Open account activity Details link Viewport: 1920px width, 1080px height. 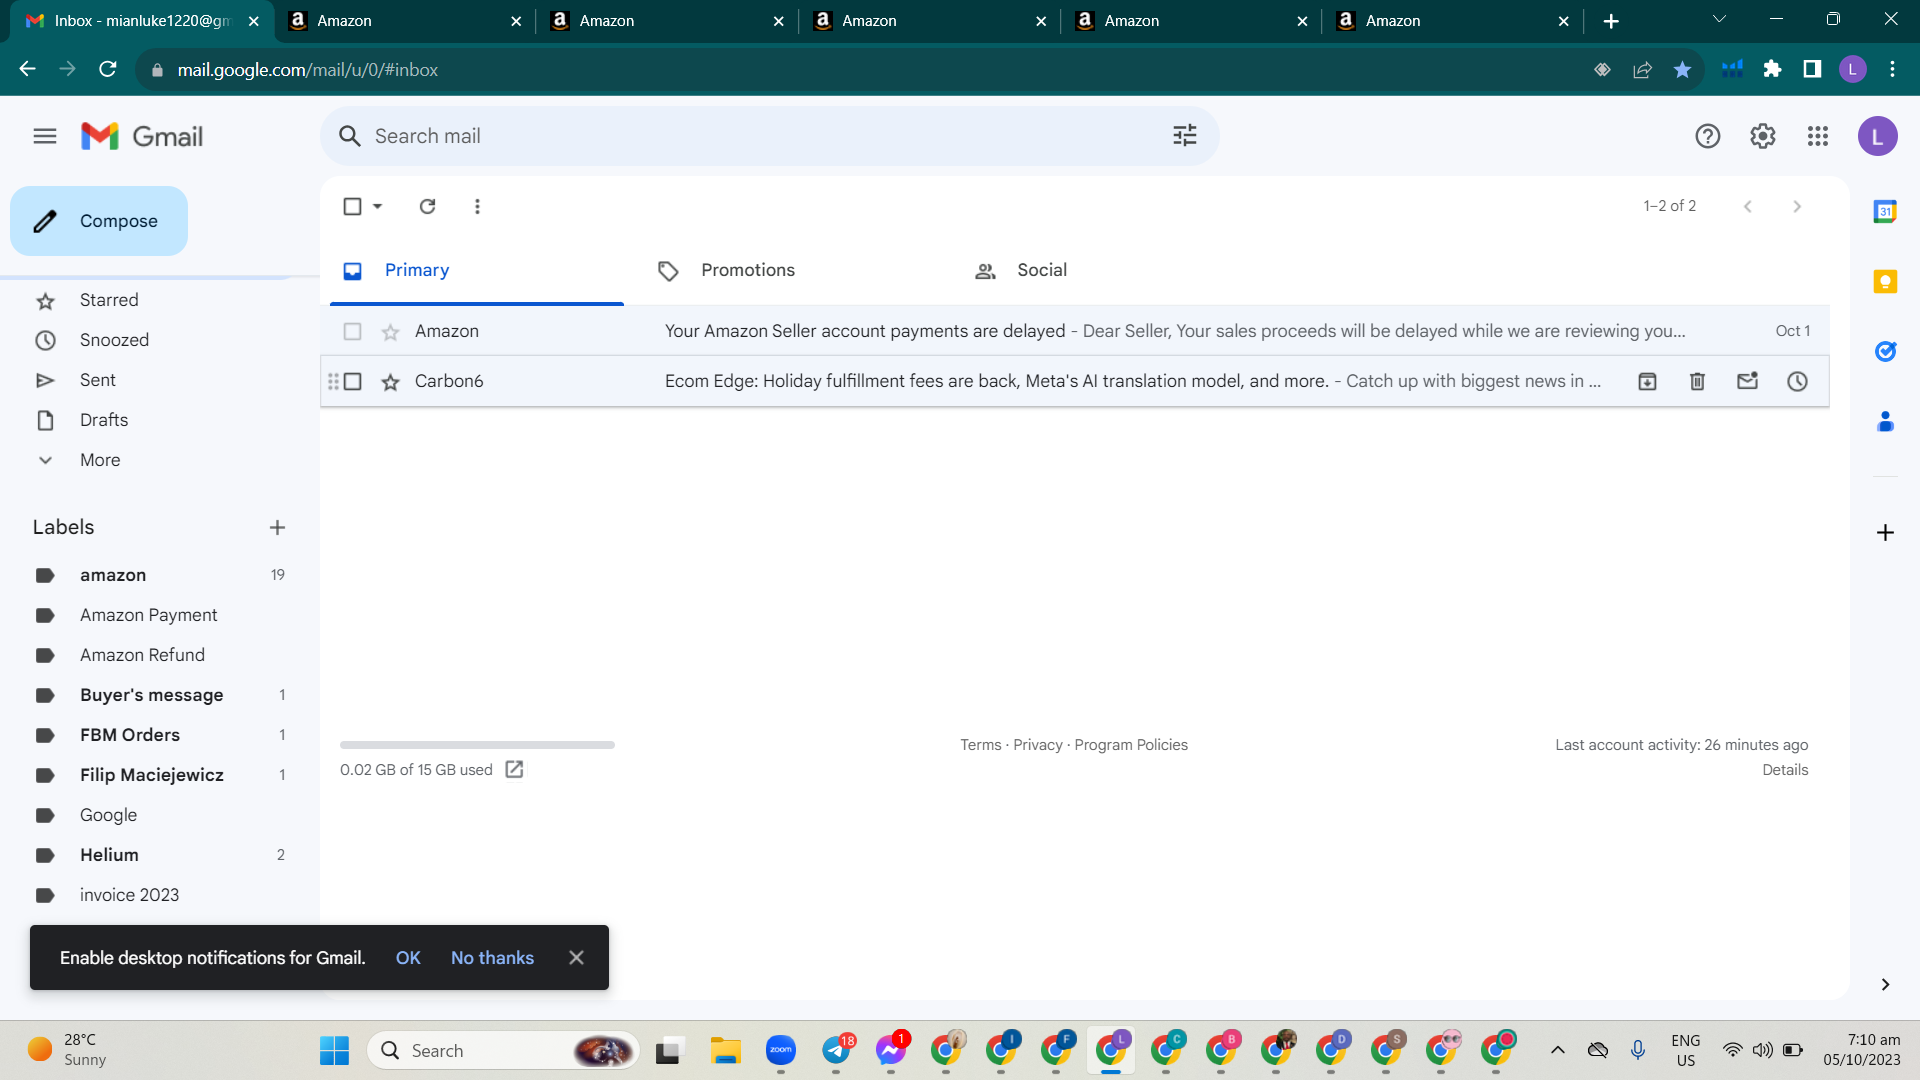(x=1785, y=770)
